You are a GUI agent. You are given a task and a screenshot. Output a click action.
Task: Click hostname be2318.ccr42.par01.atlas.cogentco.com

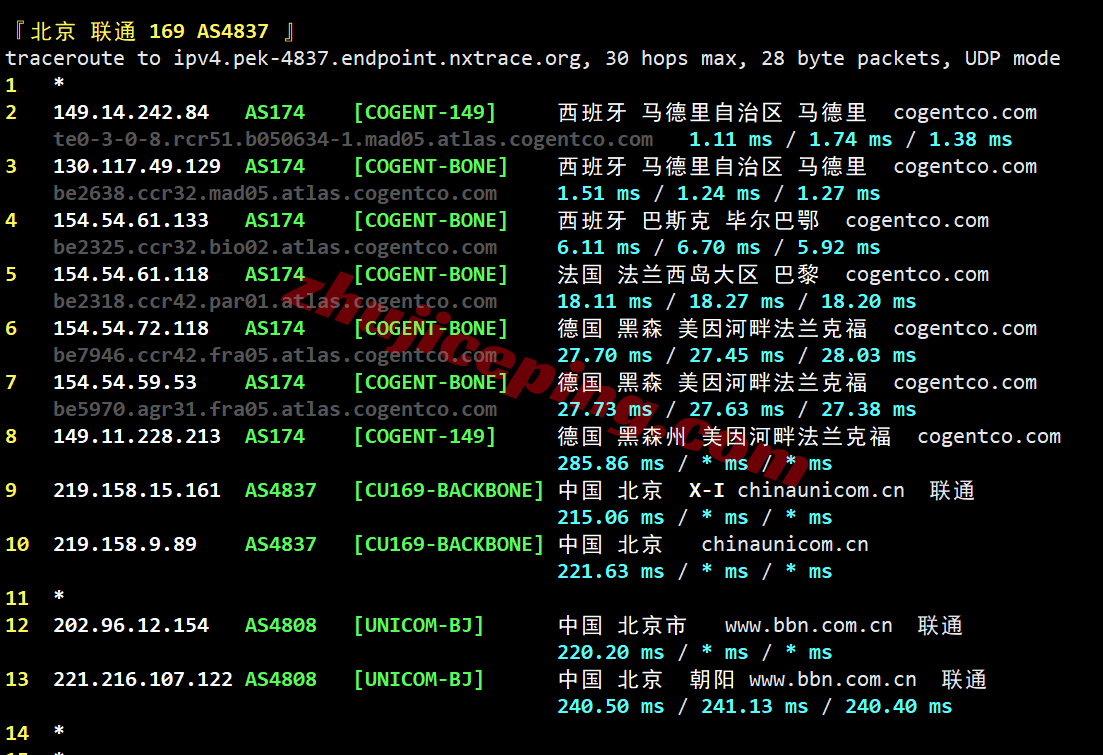pos(275,302)
